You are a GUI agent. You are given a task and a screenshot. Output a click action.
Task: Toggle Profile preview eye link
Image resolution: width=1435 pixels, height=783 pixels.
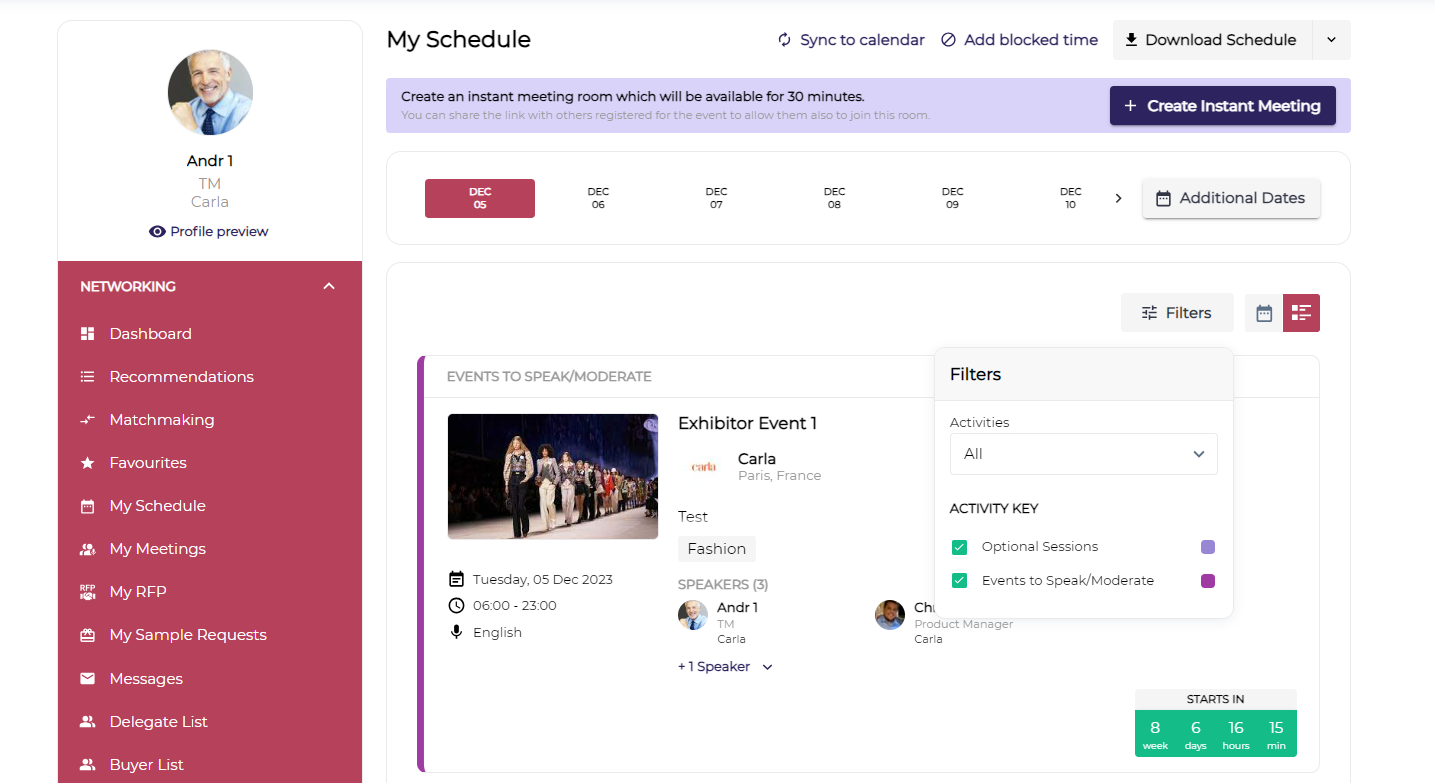click(208, 232)
